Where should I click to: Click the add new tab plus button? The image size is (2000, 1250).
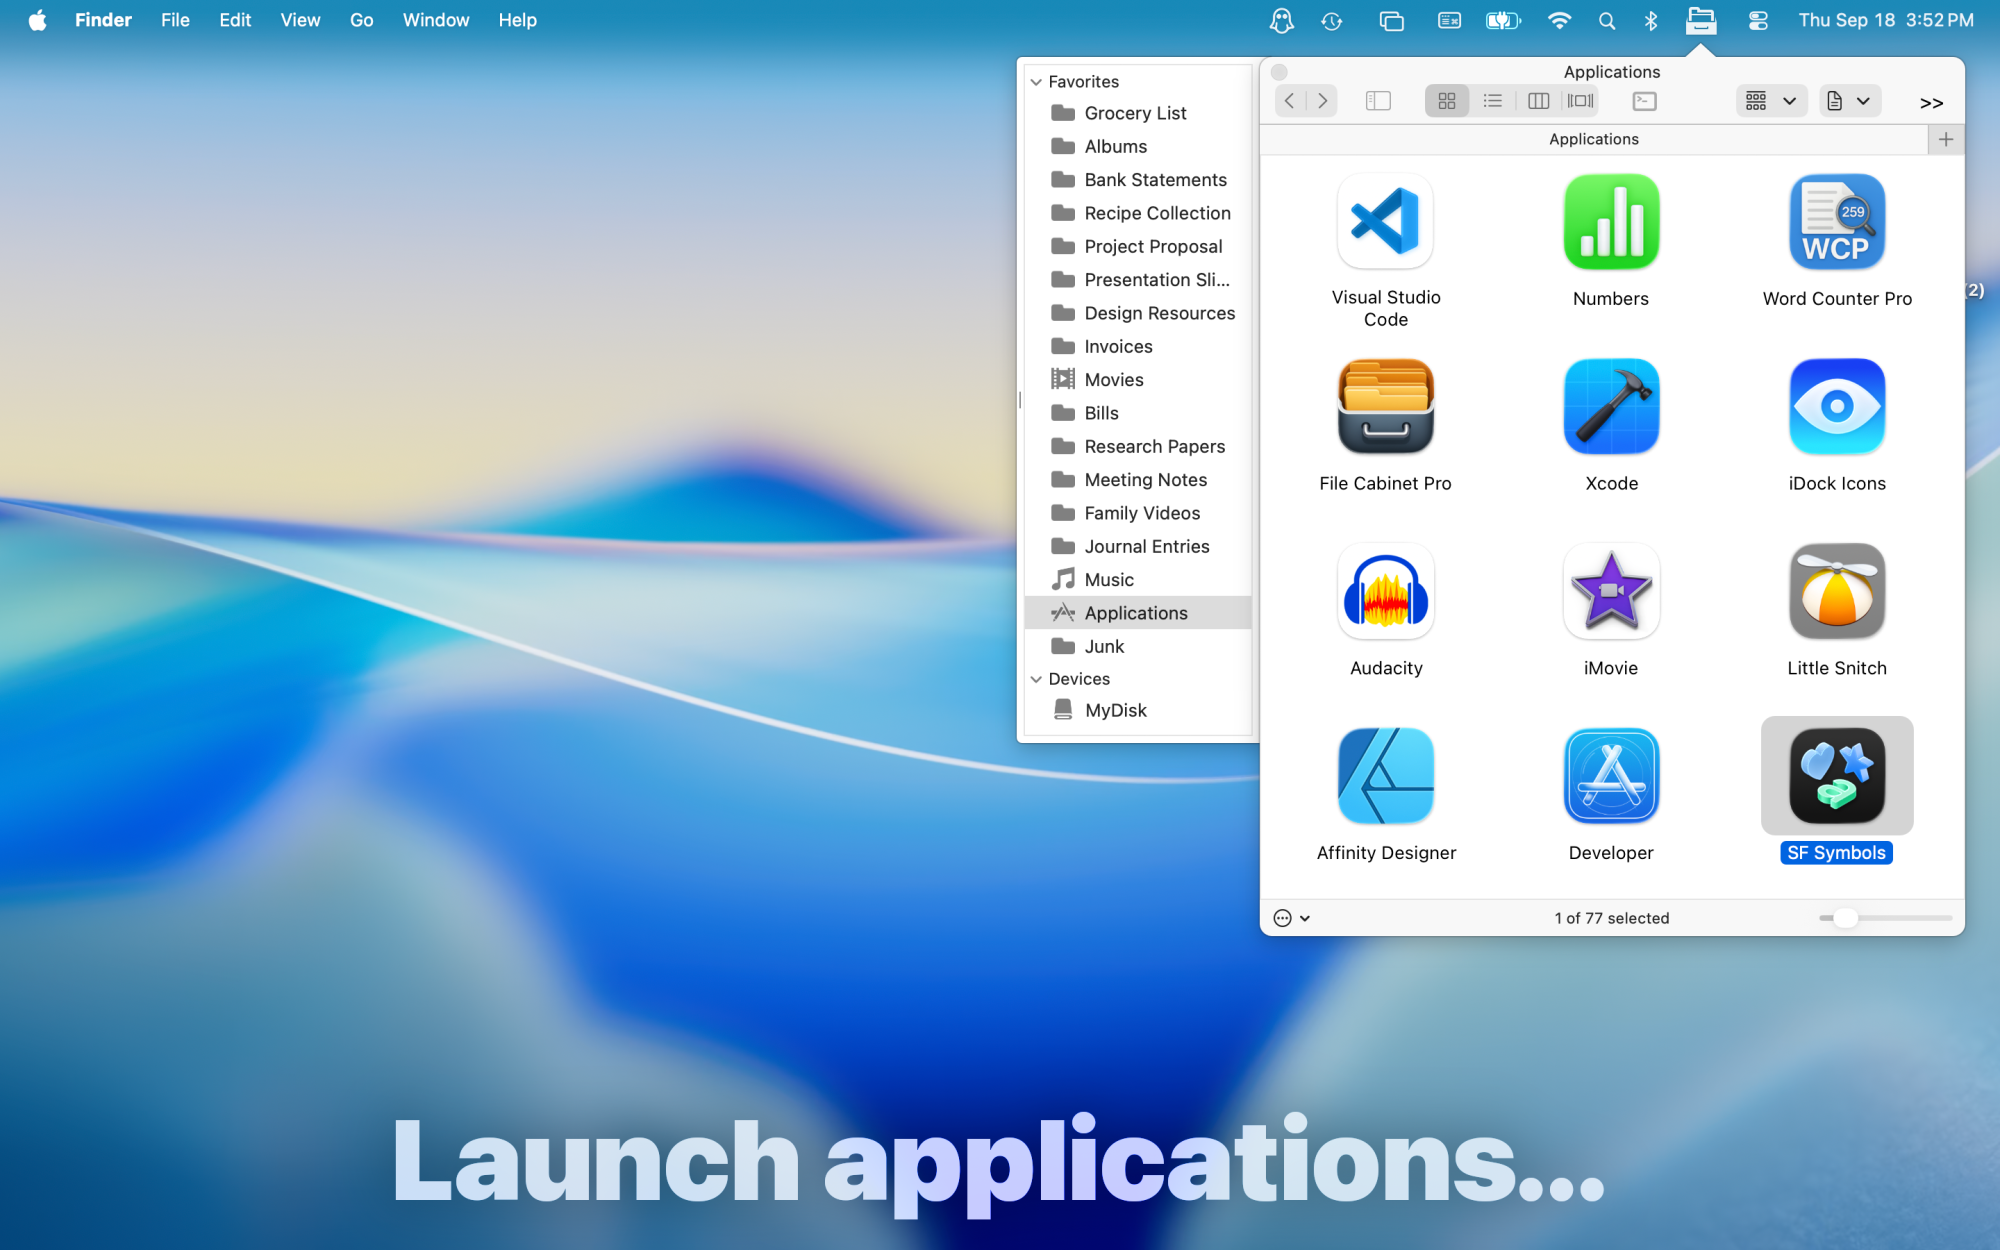[x=1945, y=139]
